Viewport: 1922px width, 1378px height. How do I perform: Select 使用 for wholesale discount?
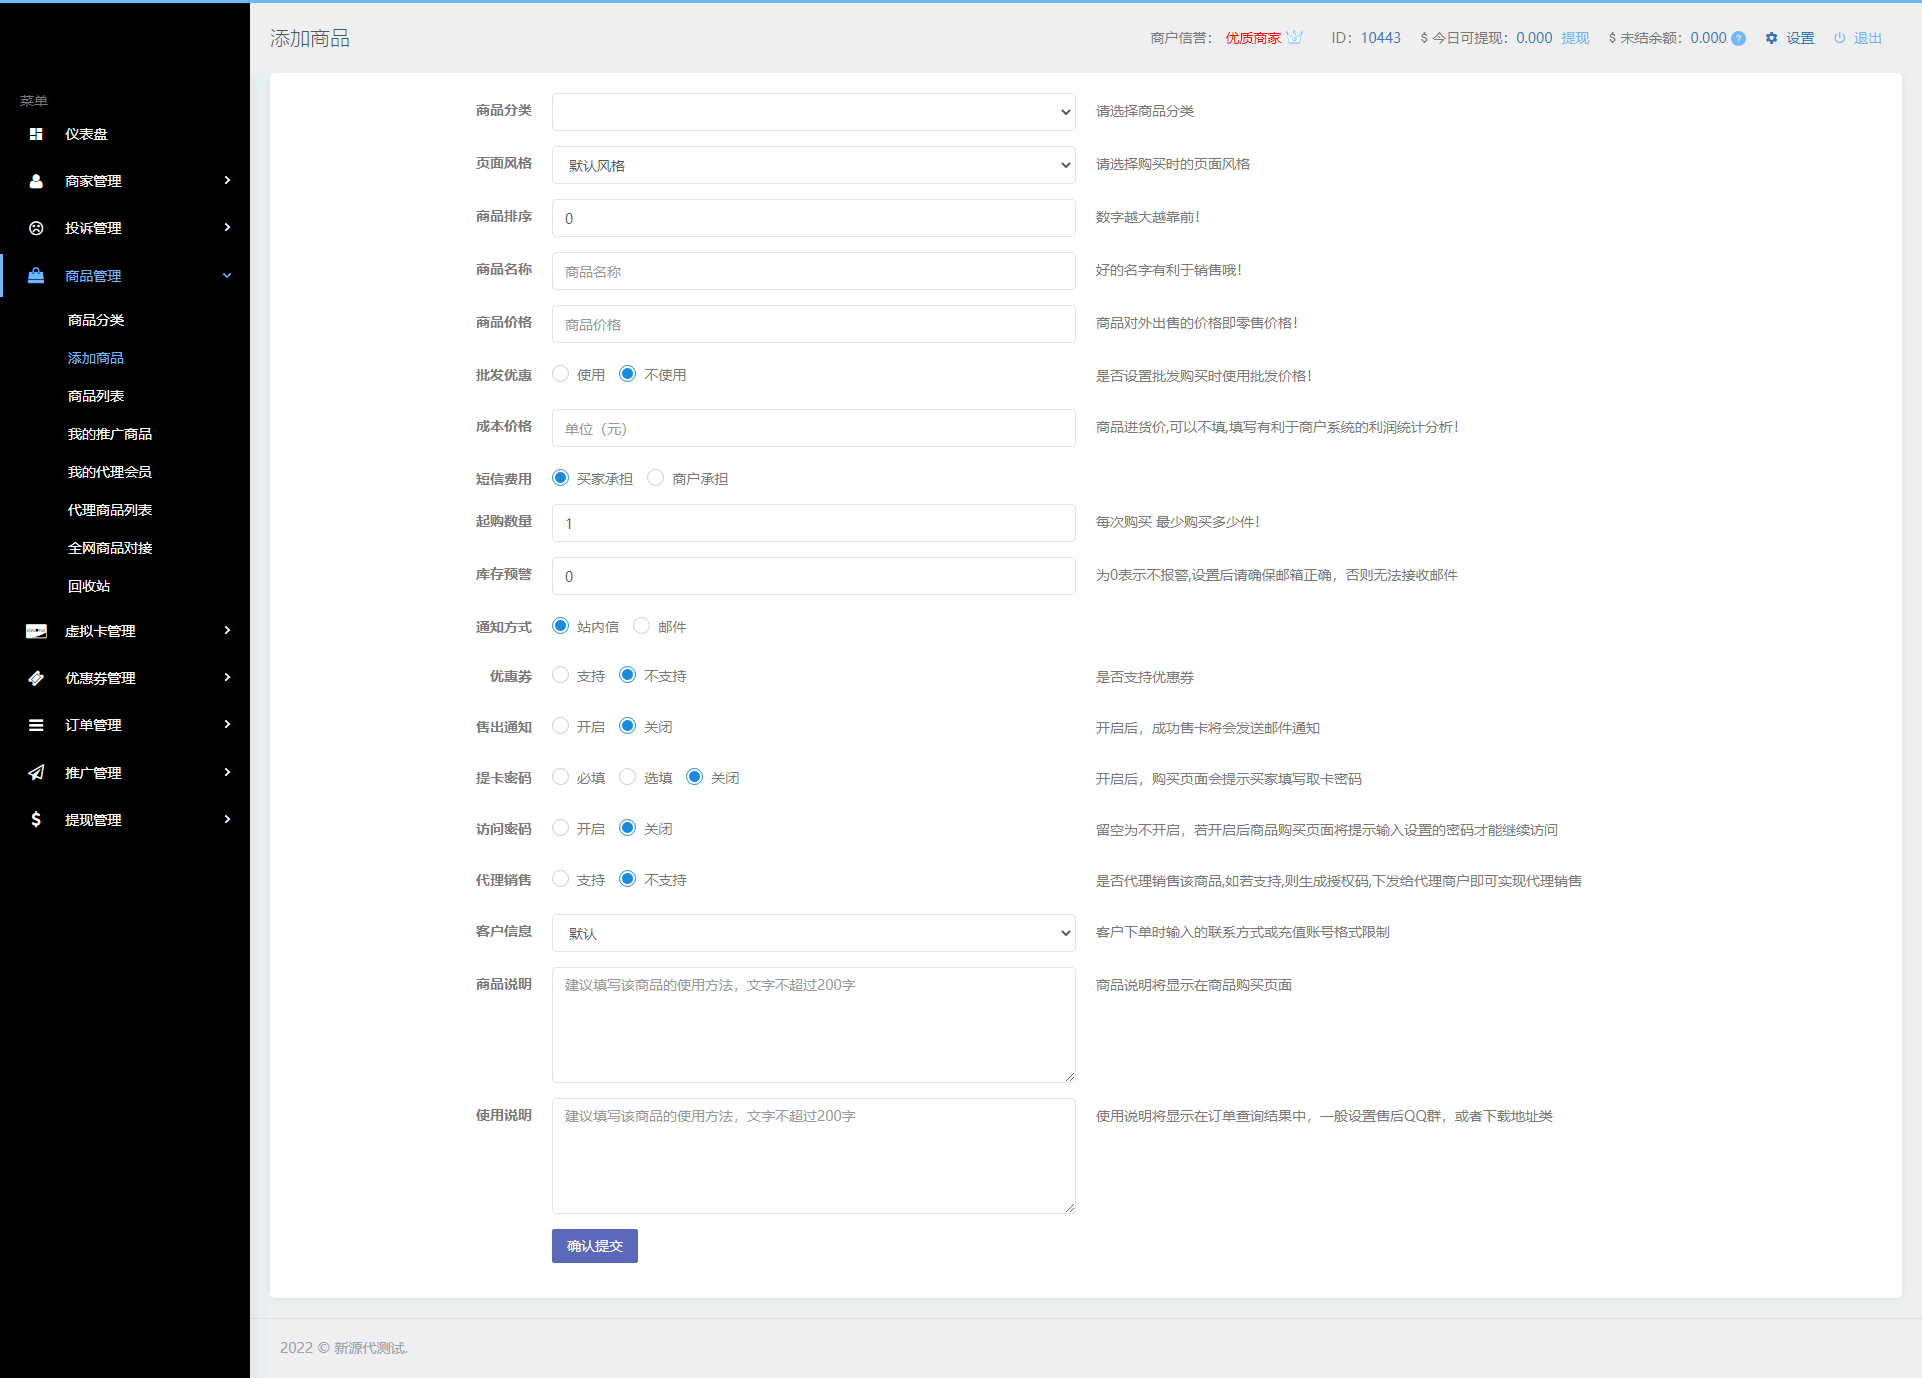[x=561, y=374]
